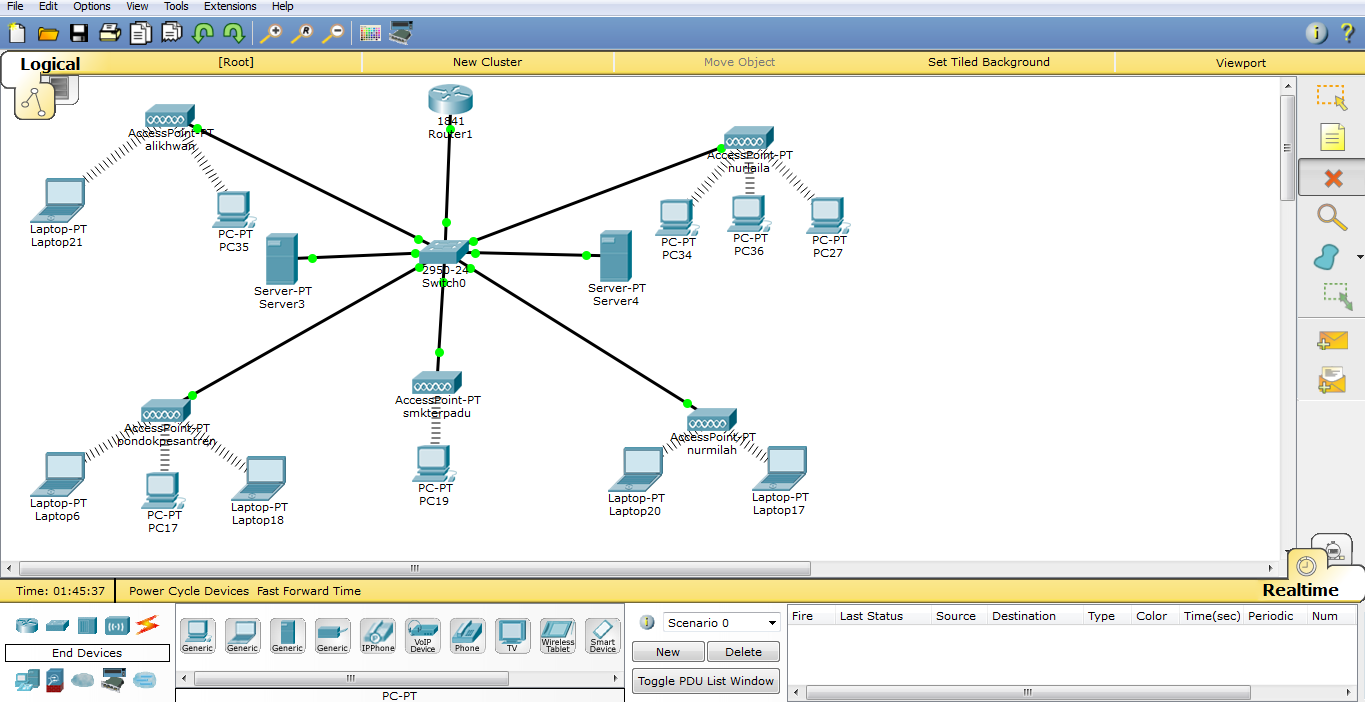This screenshot has height=702, width=1365.
Task: Select the Hubs device category
Action: (x=87, y=625)
